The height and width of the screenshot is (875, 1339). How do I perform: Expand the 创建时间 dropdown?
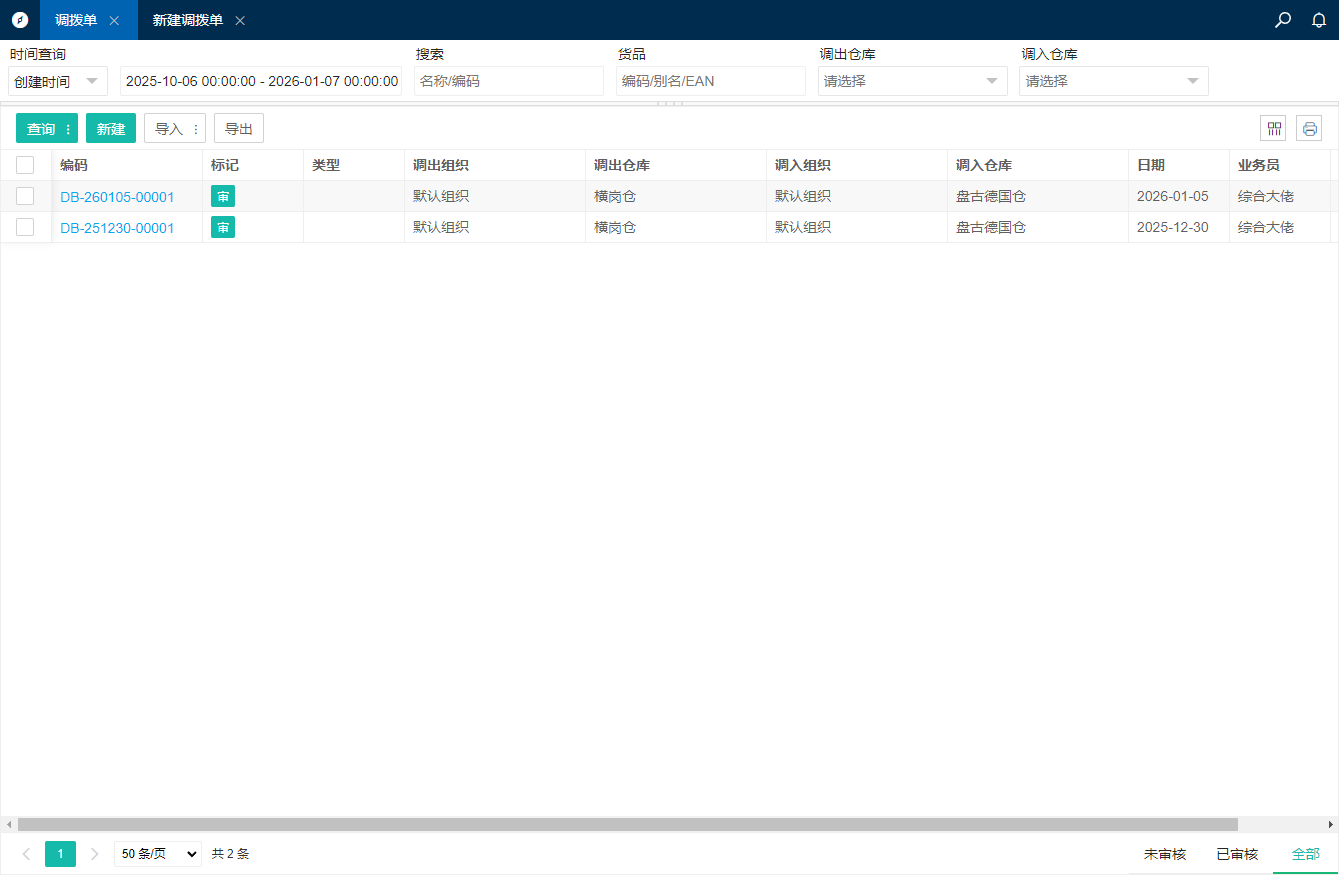point(58,81)
